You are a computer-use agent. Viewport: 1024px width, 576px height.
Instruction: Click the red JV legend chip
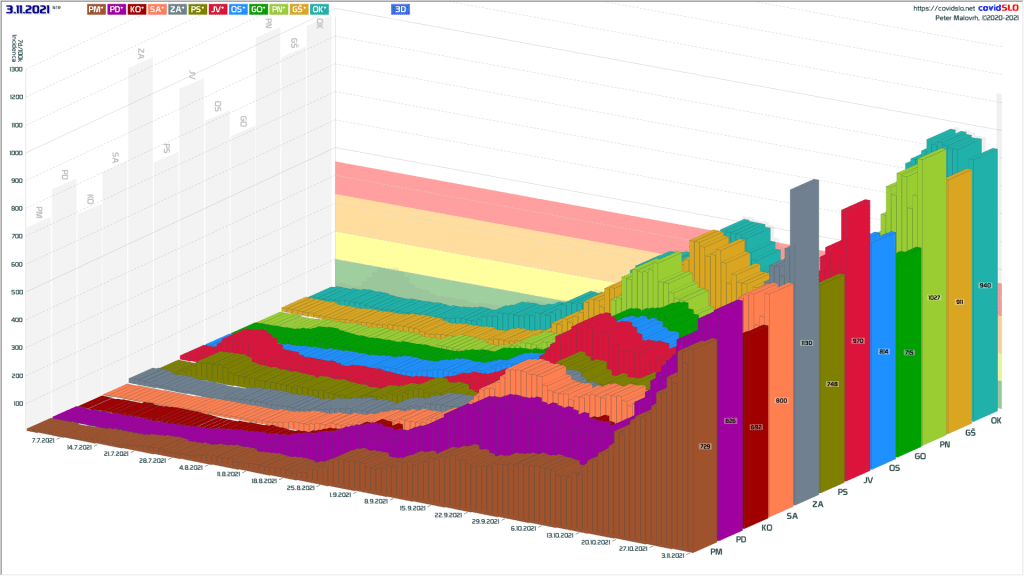pos(218,9)
